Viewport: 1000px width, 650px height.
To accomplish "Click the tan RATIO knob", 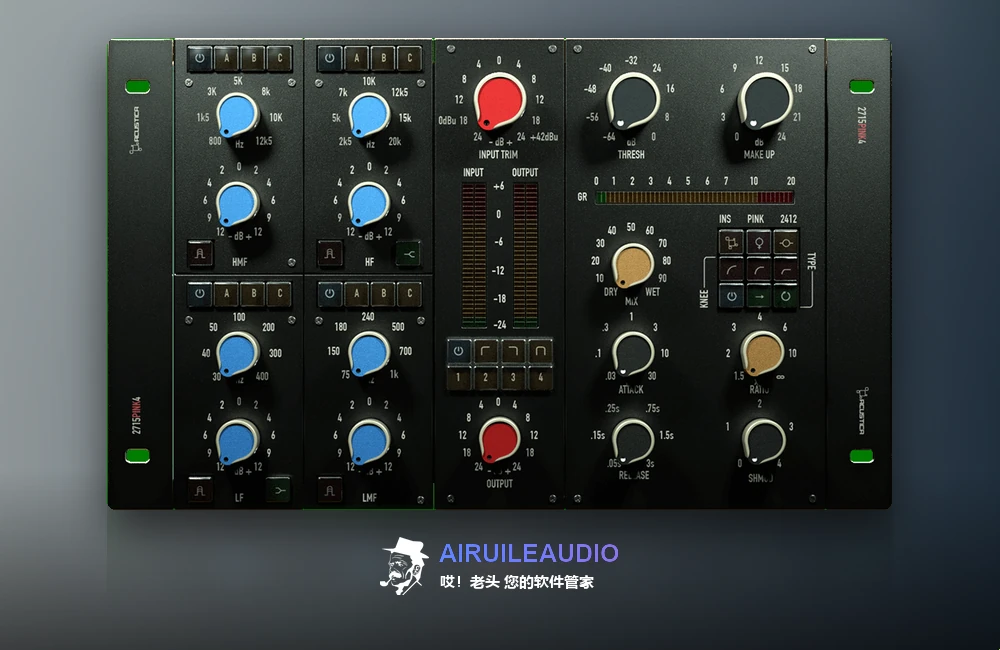I will pos(763,353).
